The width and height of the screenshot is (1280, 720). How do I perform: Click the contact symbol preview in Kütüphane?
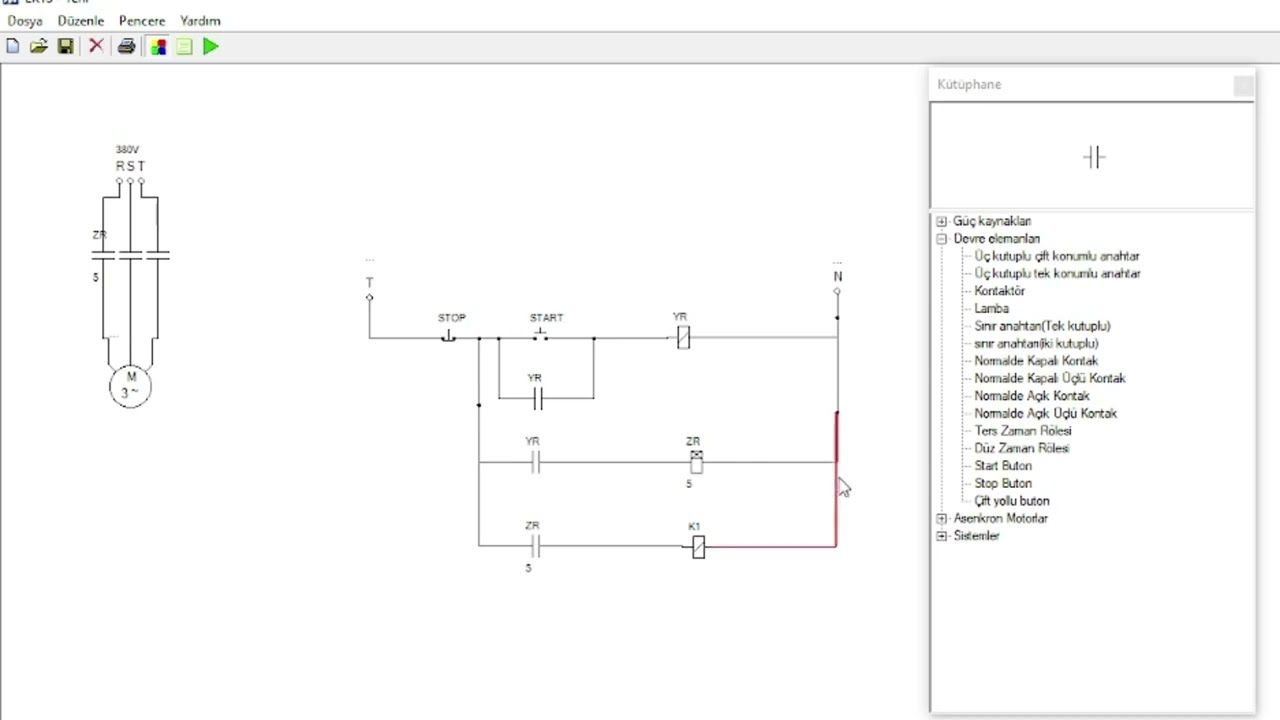[x=1093, y=157]
